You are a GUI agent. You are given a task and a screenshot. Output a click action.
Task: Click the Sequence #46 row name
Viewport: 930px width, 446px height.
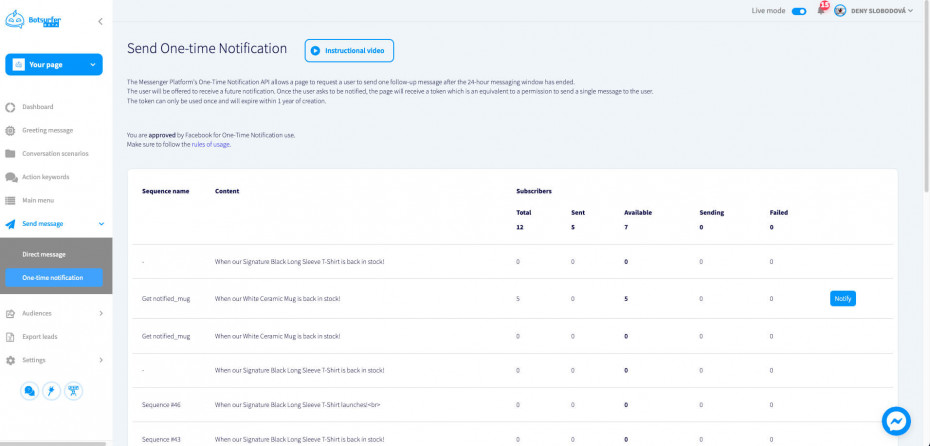tap(161, 405)
